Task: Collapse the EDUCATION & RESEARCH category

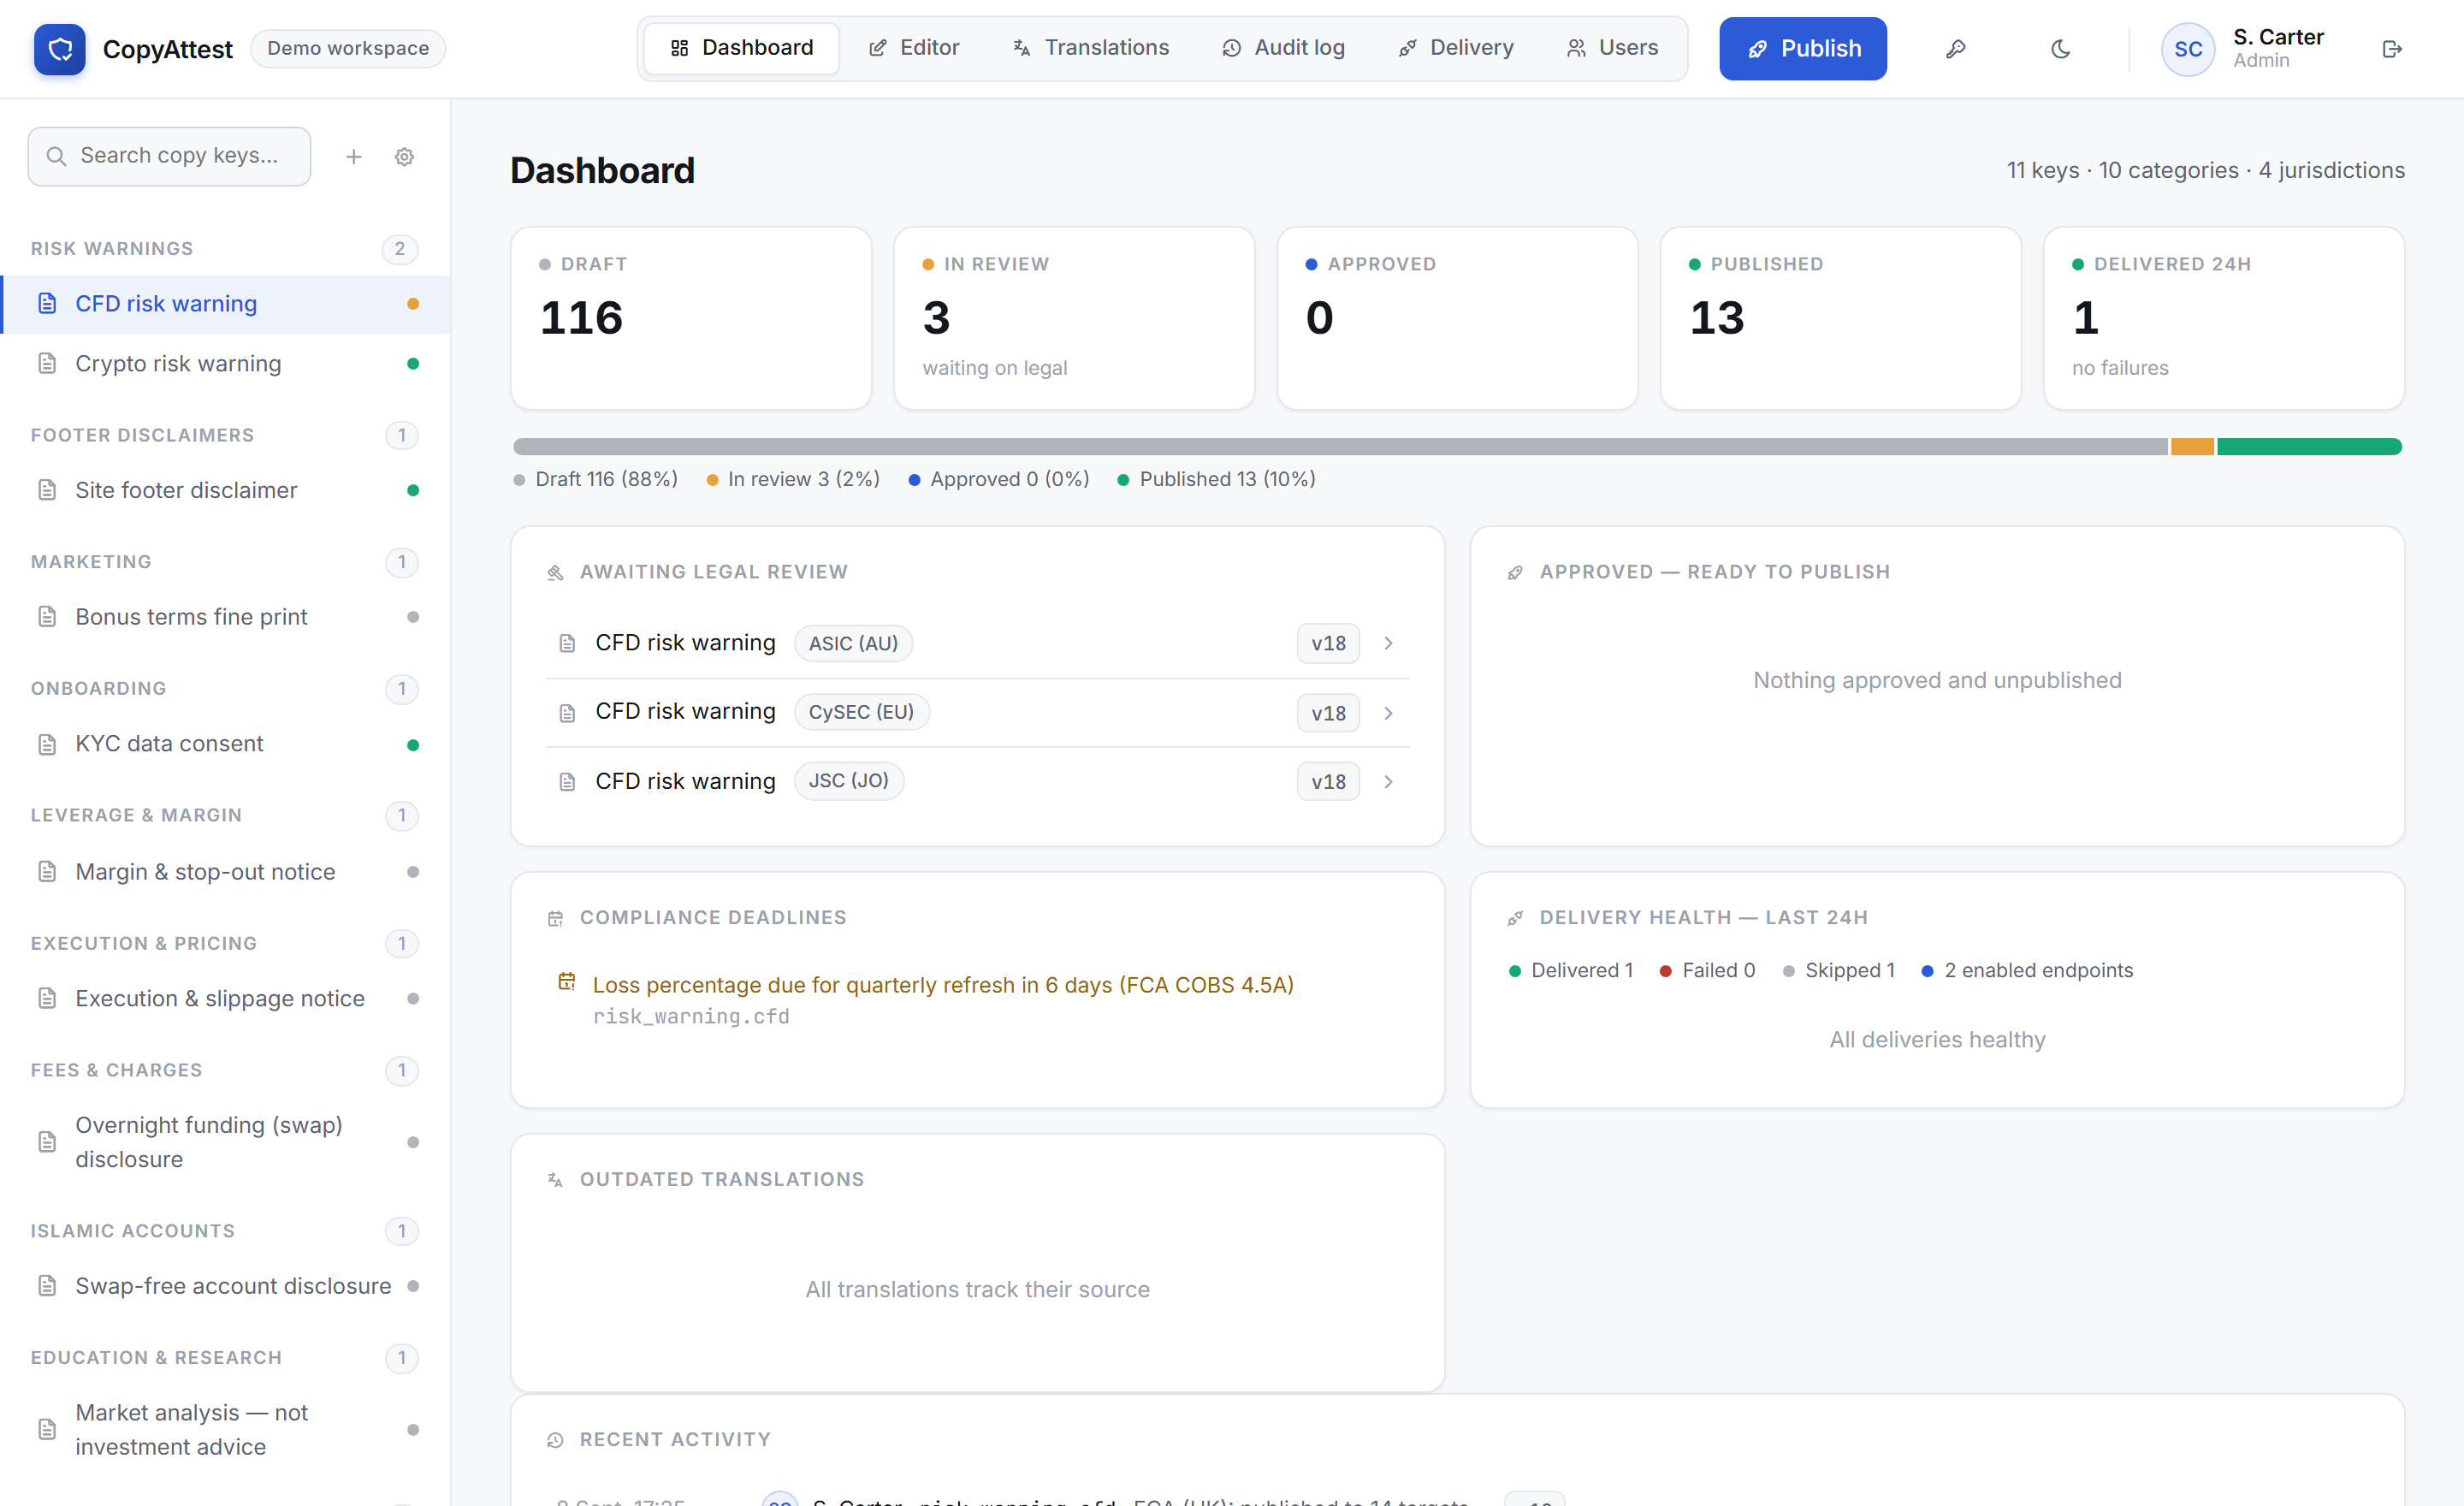Action: 224,1358
